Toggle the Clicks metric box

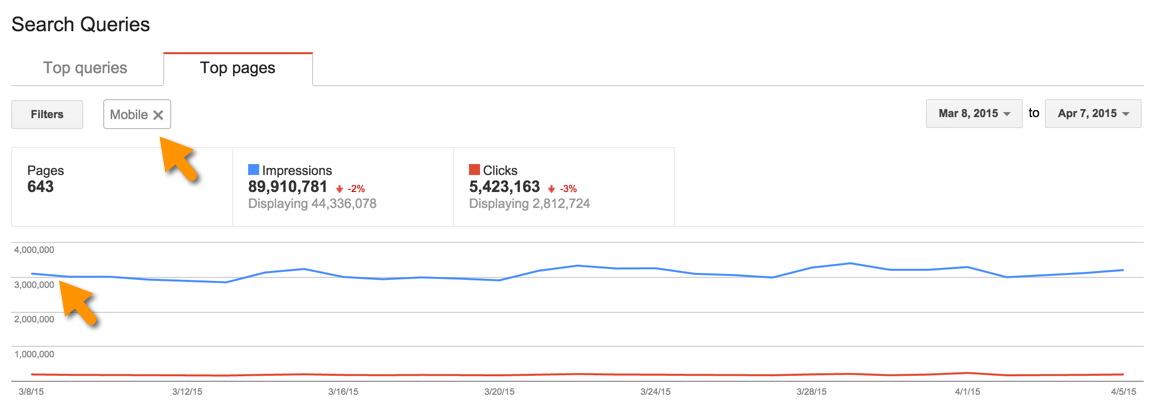(563, 187)
